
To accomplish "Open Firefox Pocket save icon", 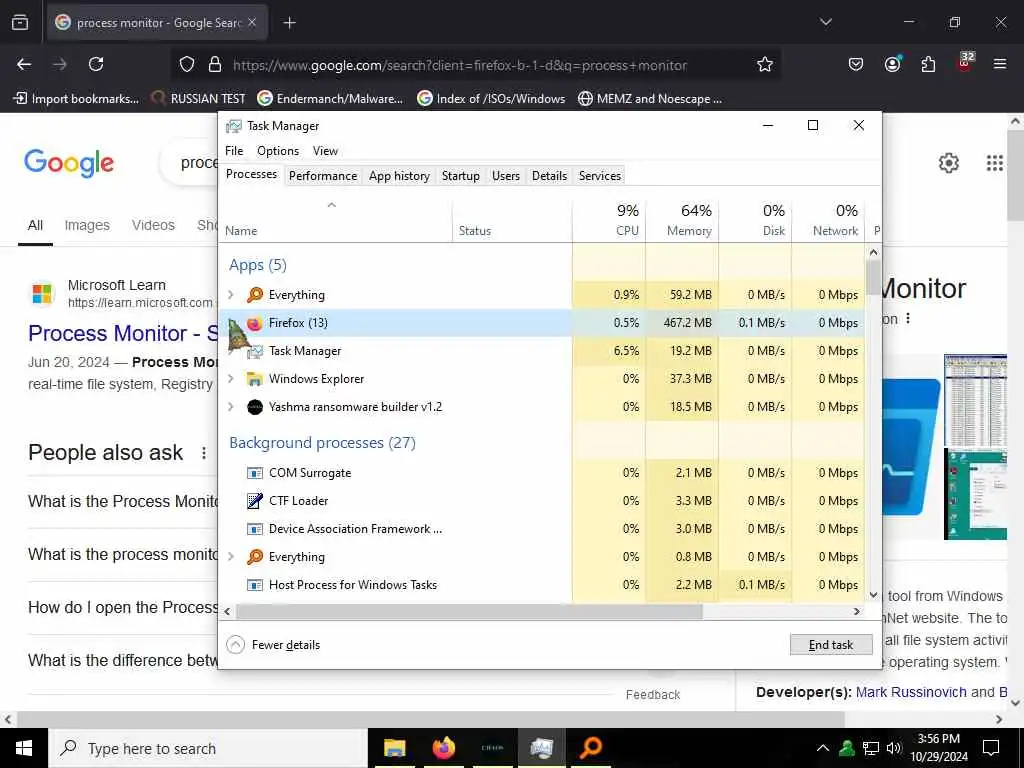I will (856, 64).
